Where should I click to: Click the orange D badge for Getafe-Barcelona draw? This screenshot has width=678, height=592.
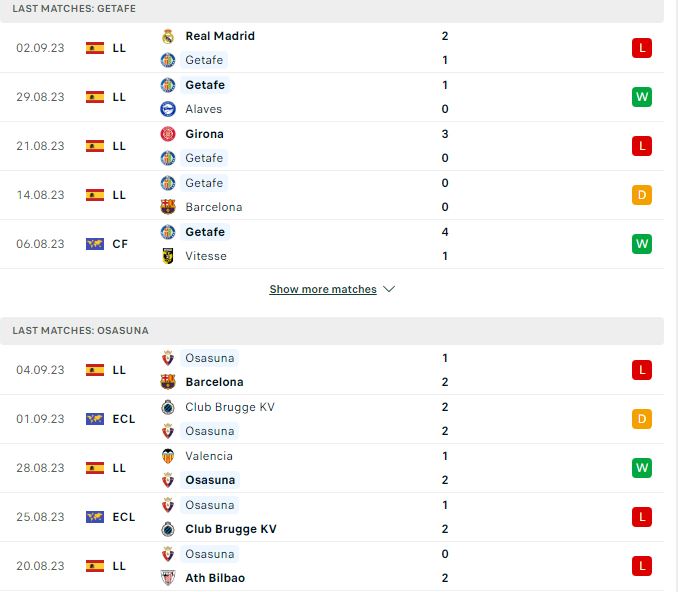[642, 195]
